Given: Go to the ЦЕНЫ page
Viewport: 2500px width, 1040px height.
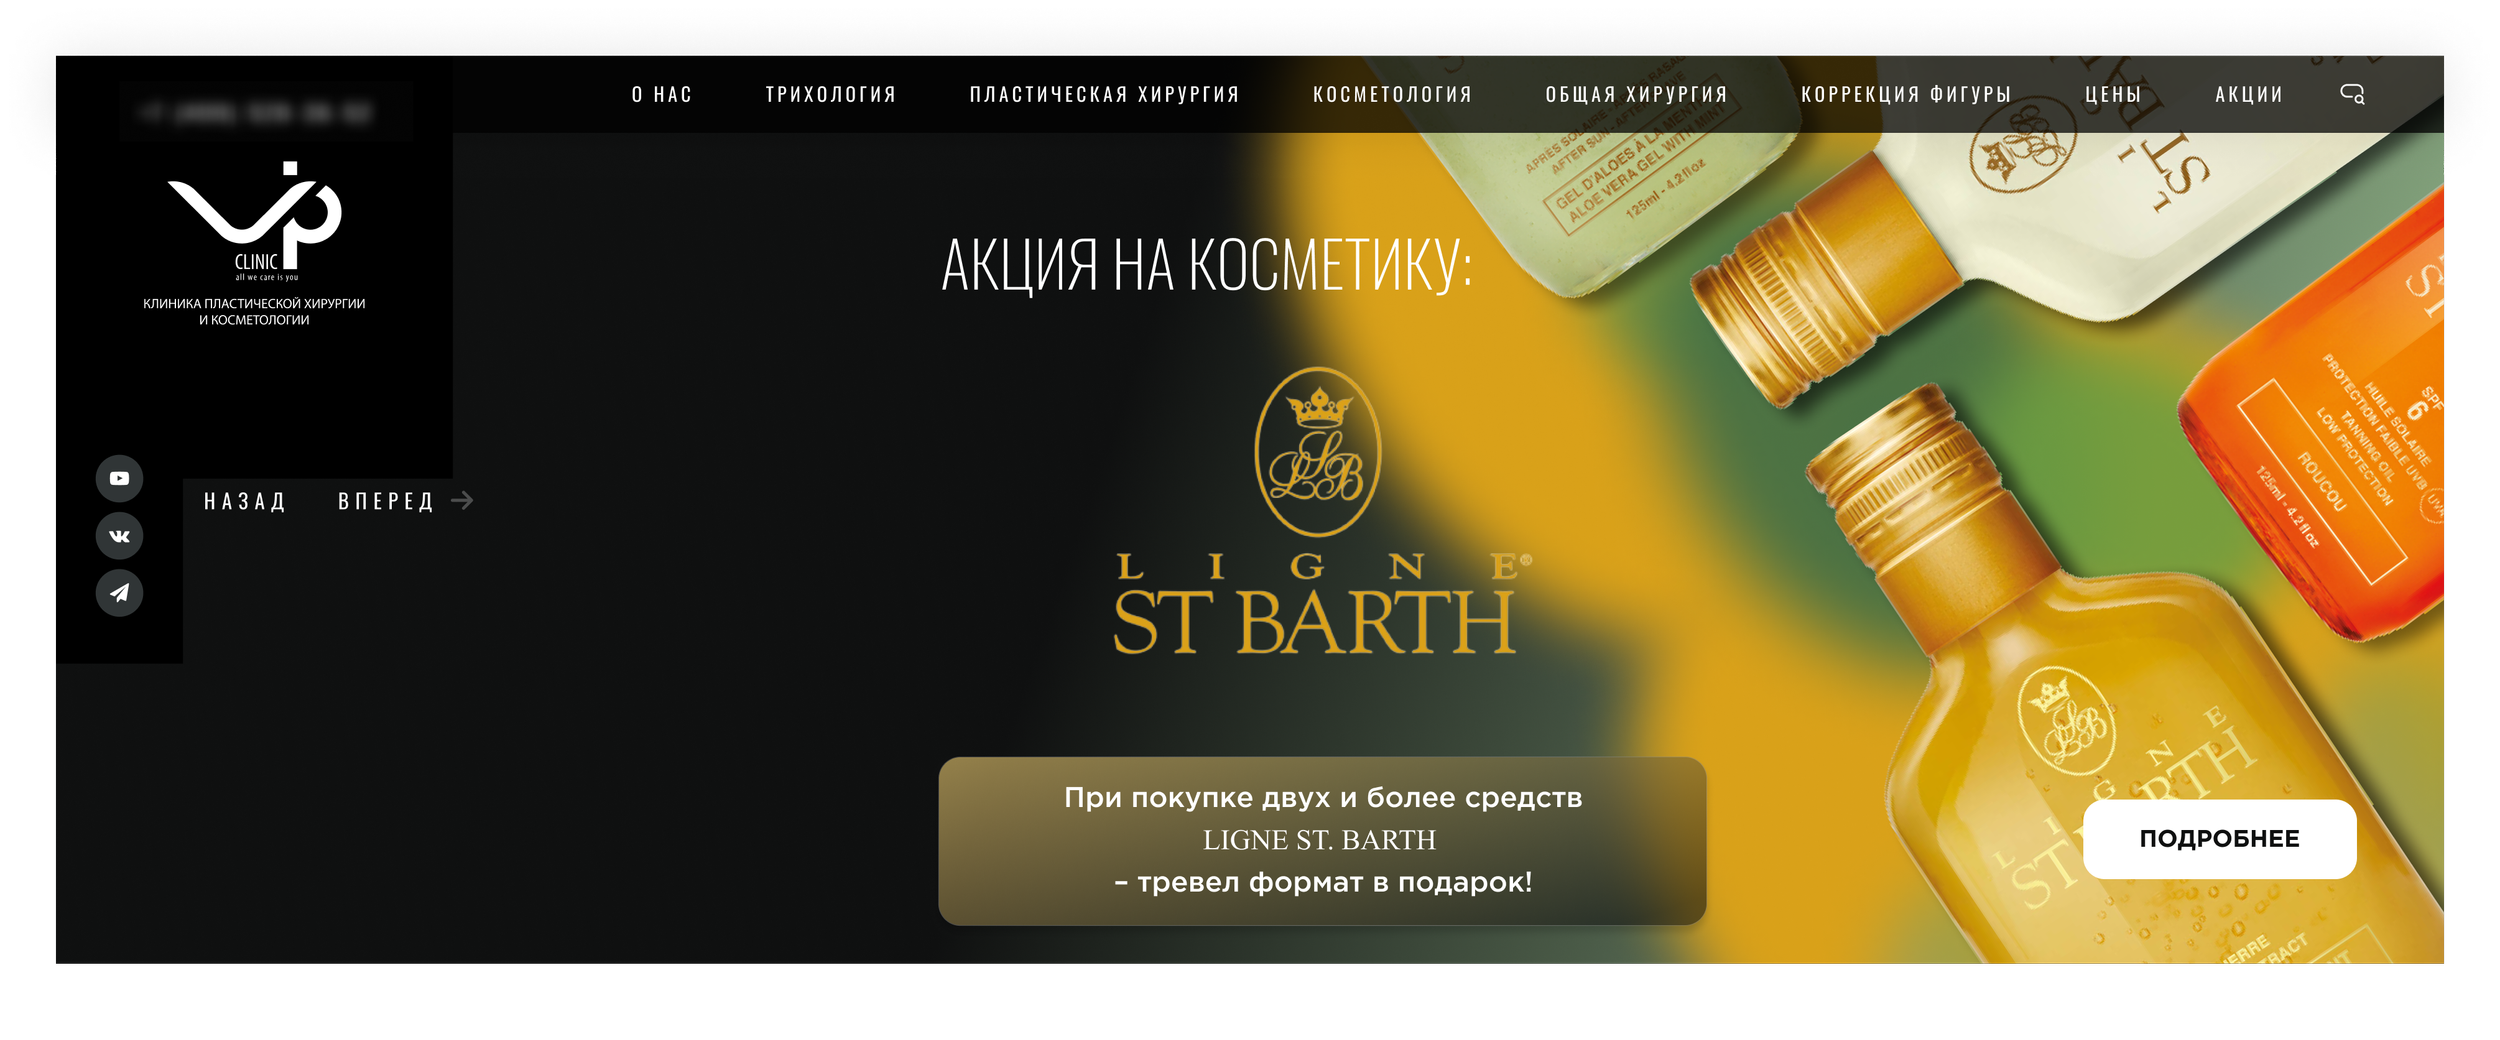Looking at the screenshot, I should coord(2113,94).
